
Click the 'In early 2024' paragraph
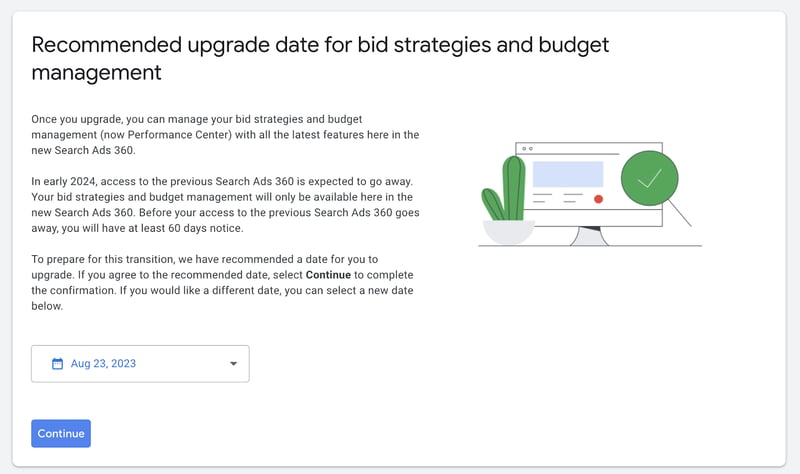point(225,205)
